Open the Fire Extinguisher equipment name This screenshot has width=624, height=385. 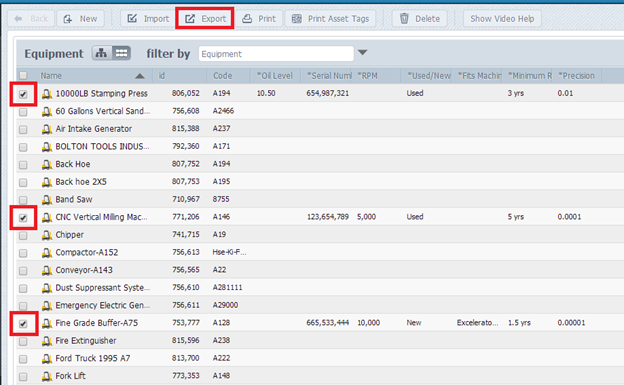click(x=86, y=340)
